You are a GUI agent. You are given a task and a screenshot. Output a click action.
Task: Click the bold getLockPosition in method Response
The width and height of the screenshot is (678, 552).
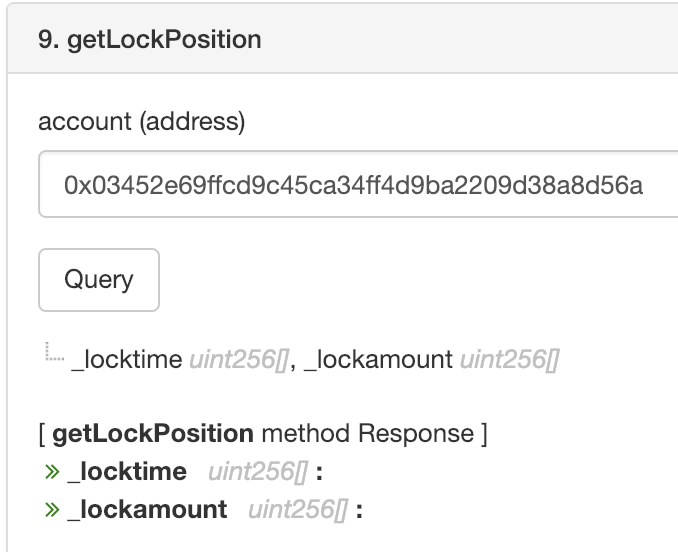152,433
